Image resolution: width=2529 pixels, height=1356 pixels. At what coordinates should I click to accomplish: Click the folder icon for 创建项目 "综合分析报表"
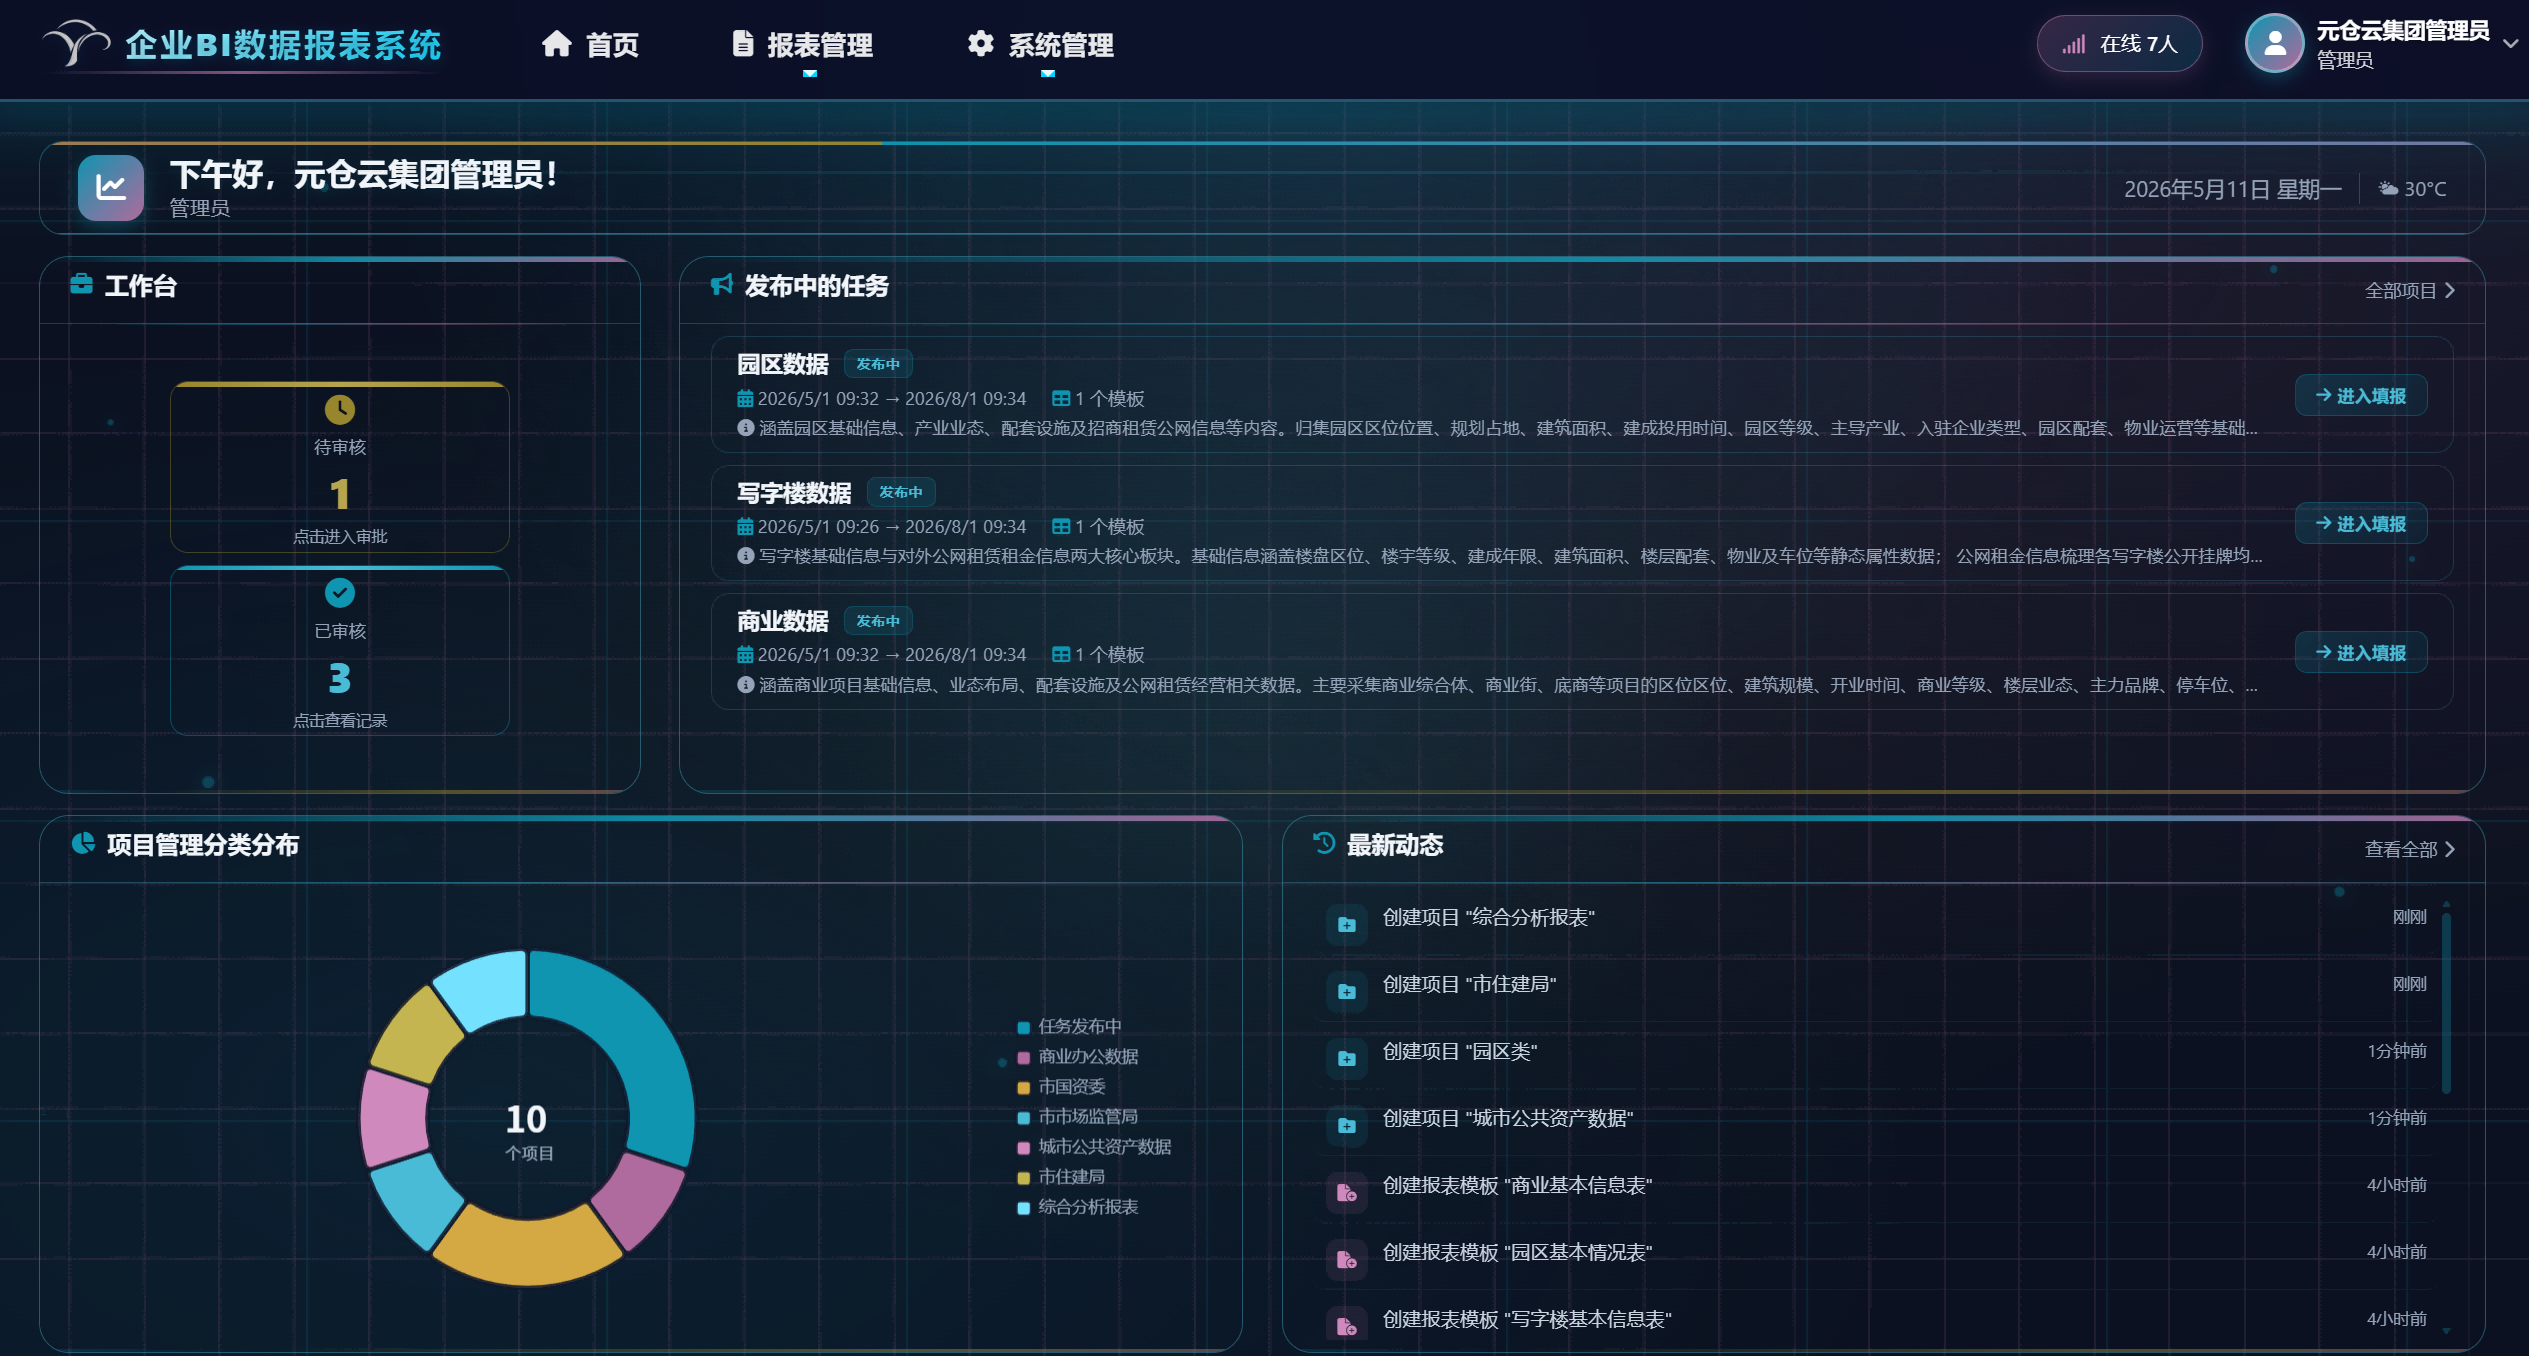pos(1347,924)
